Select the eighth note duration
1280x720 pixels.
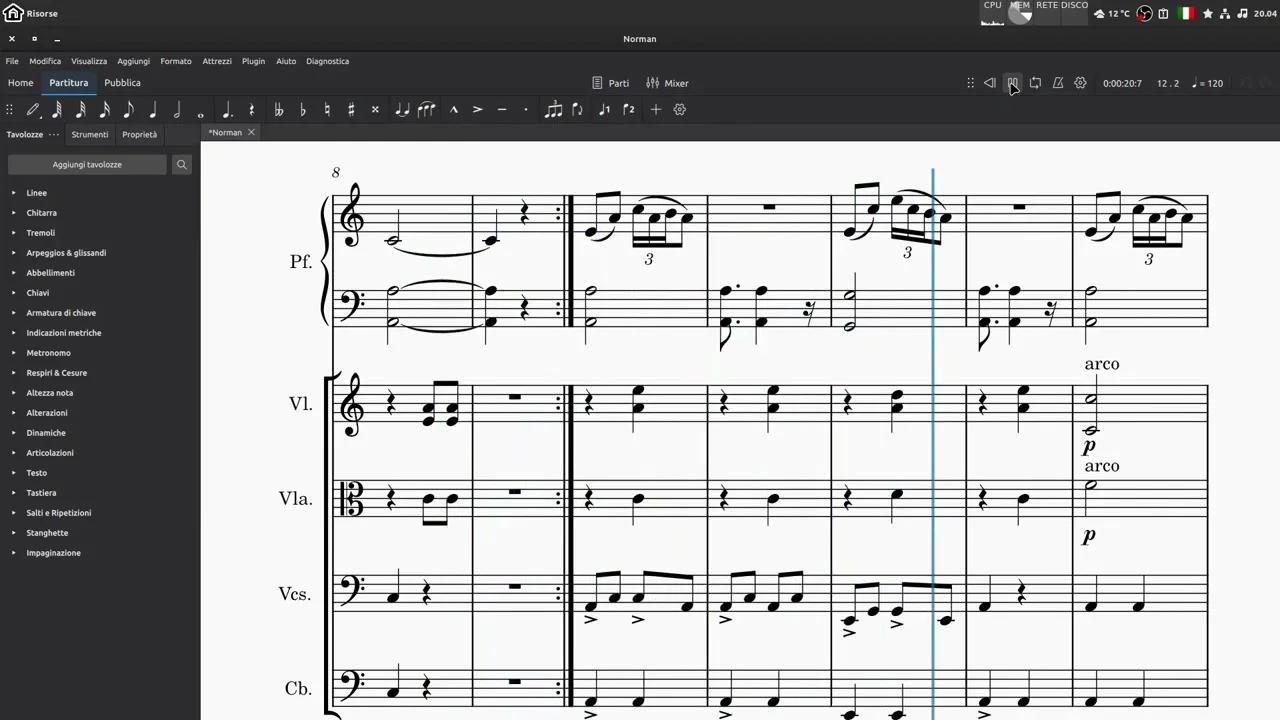tap(128, 109)
